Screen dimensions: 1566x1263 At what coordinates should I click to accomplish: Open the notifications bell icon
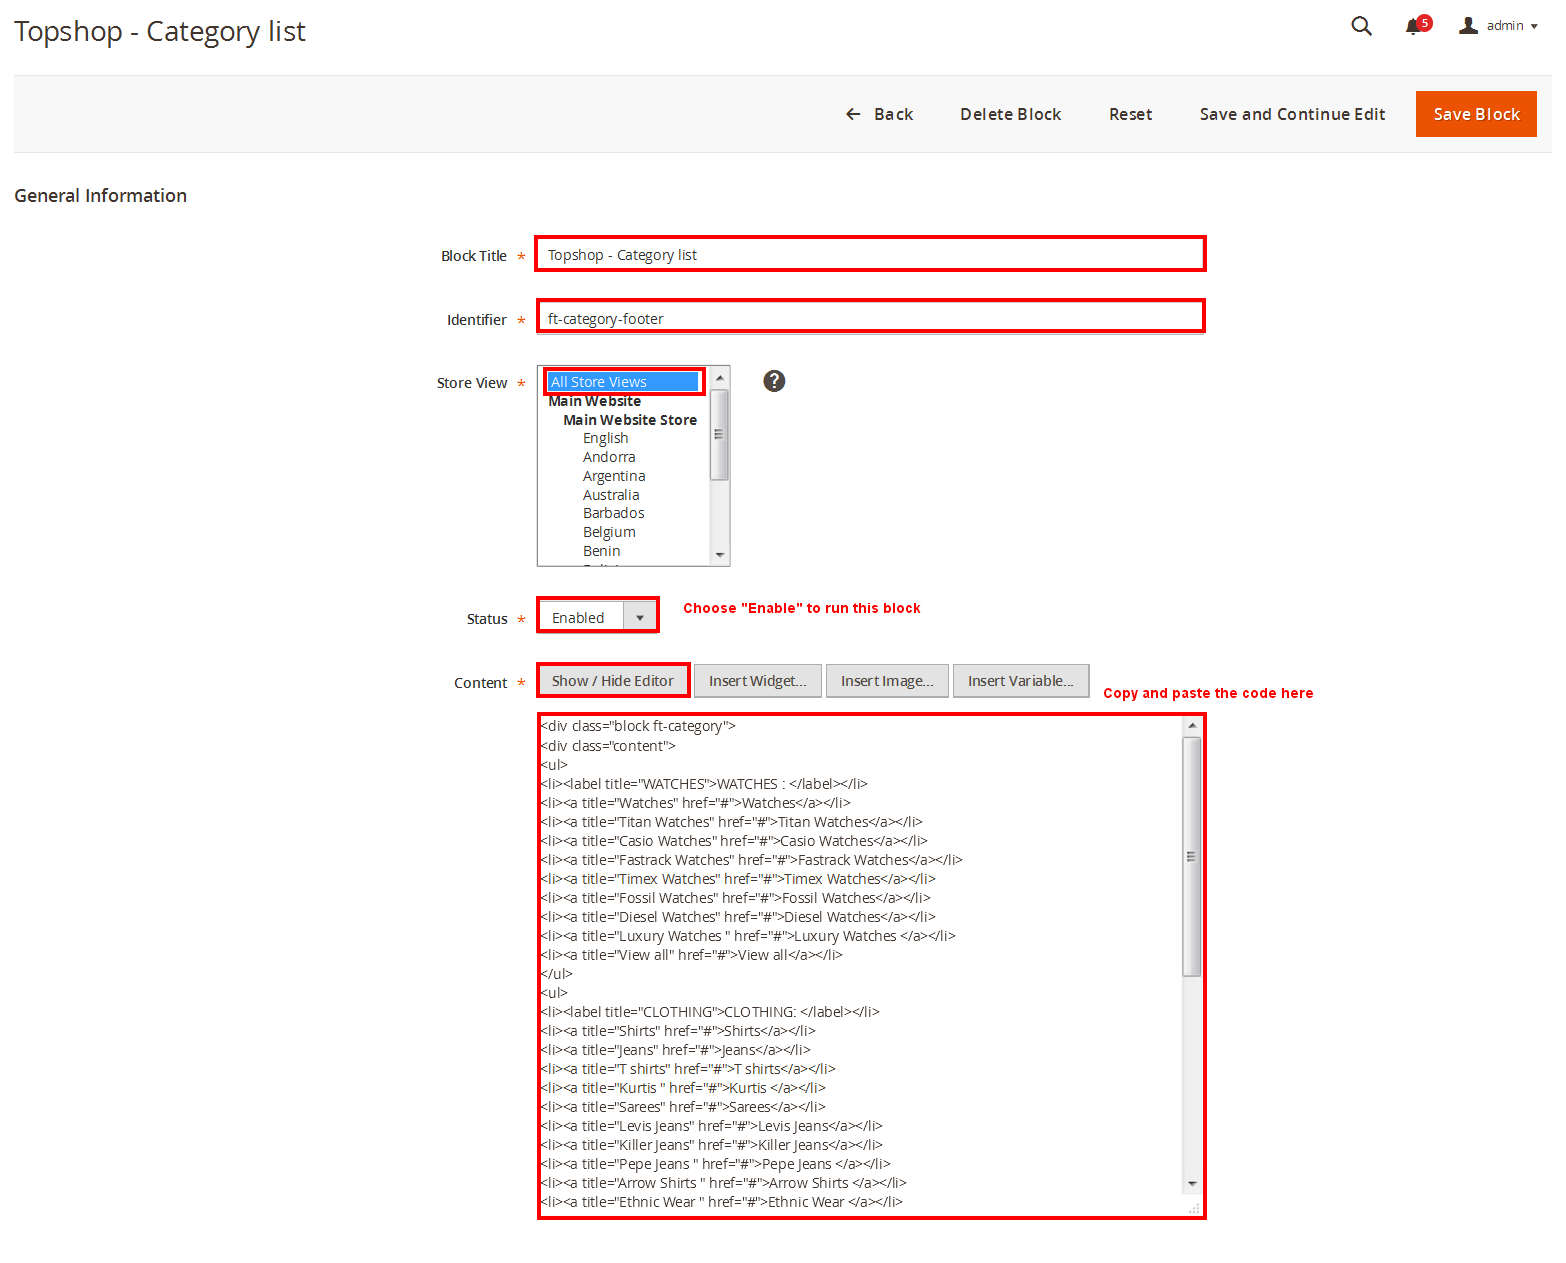(x=1417, y=25)
